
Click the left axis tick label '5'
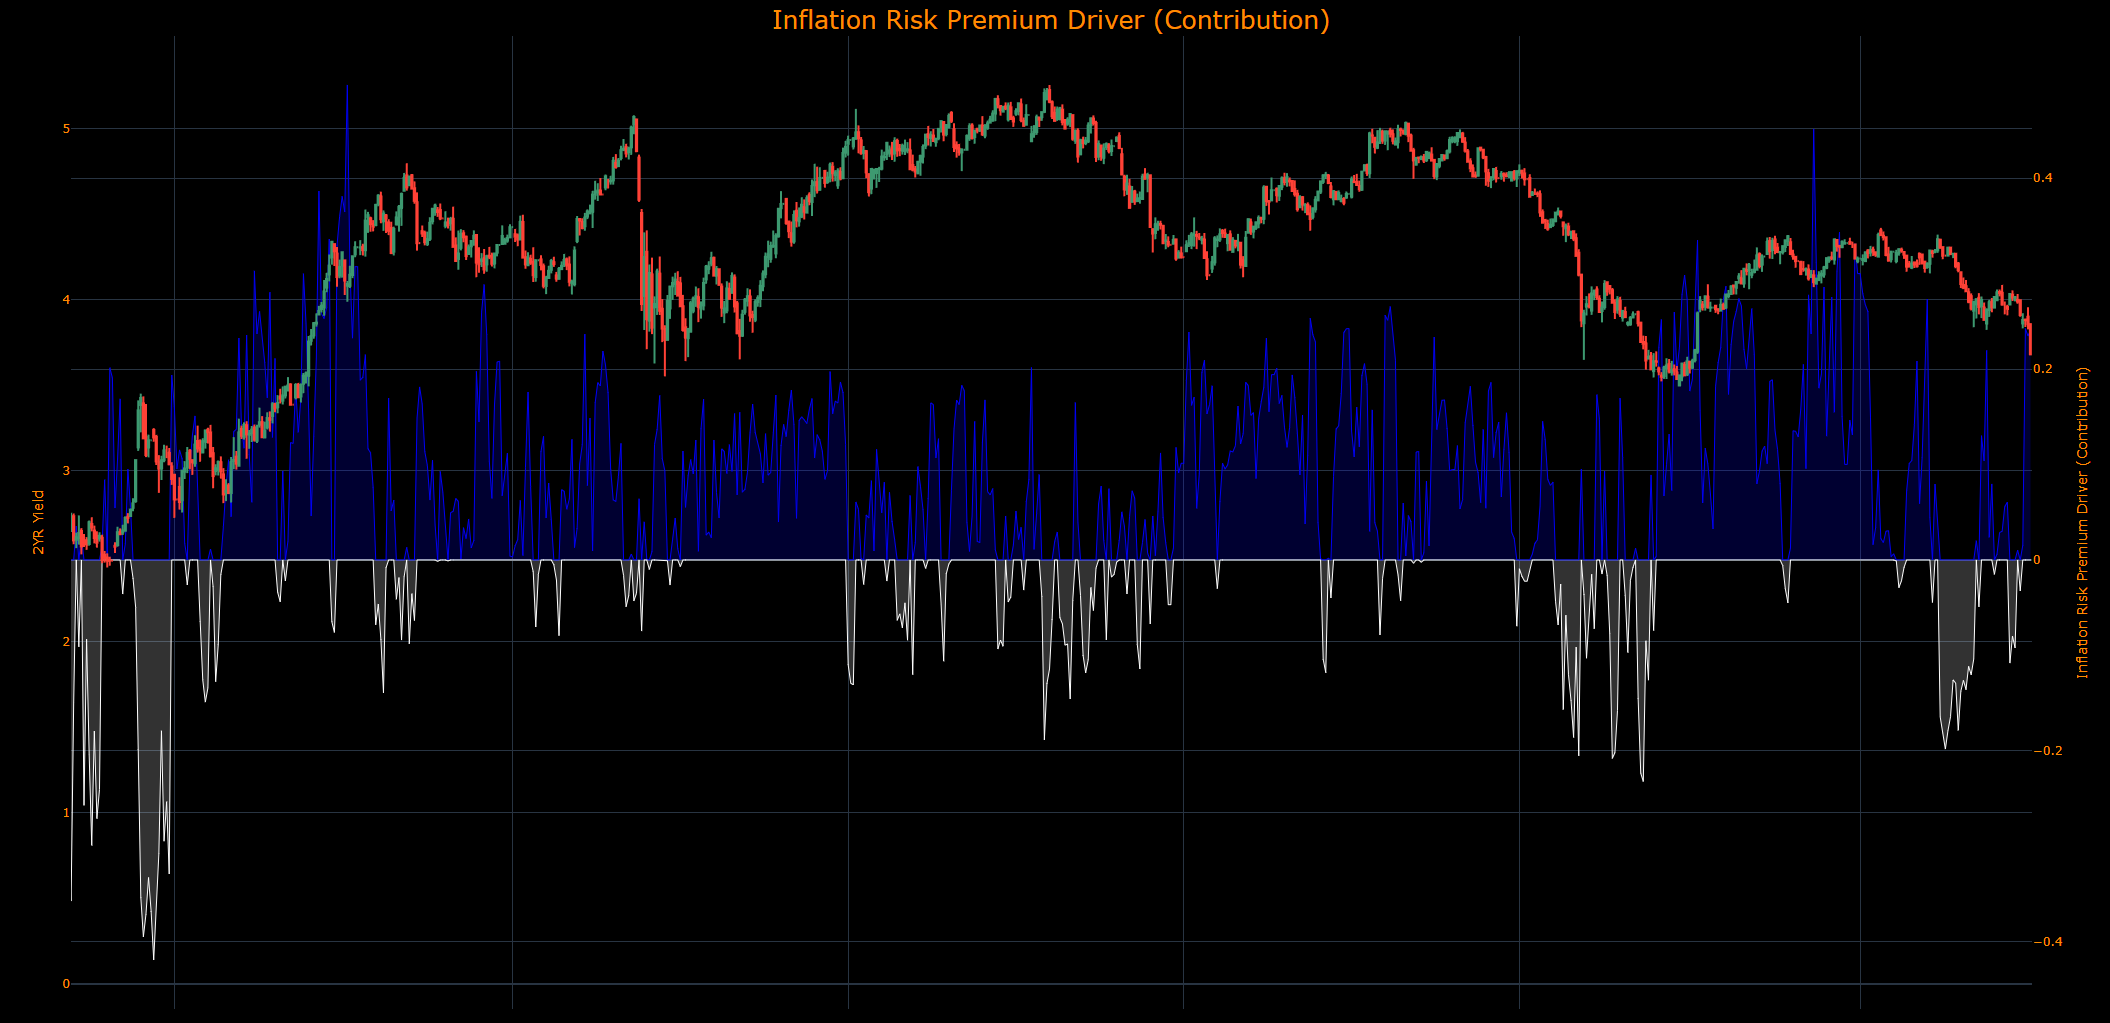[66, 129]
